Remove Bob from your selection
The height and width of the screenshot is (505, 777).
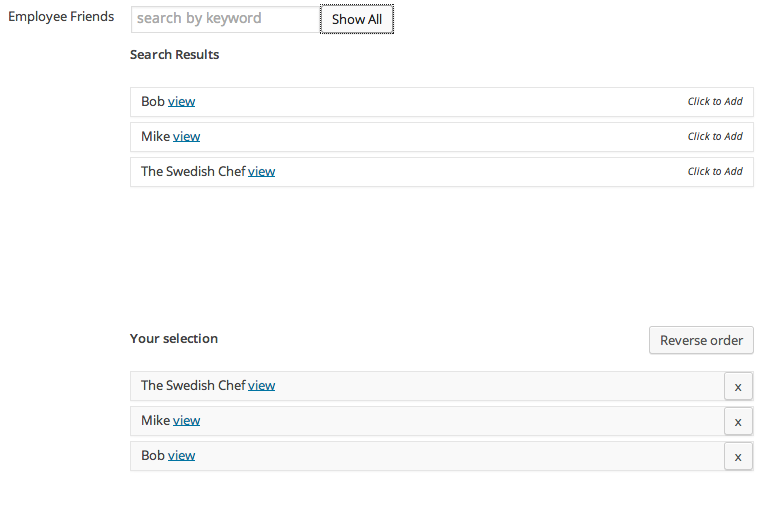[738, 457]
